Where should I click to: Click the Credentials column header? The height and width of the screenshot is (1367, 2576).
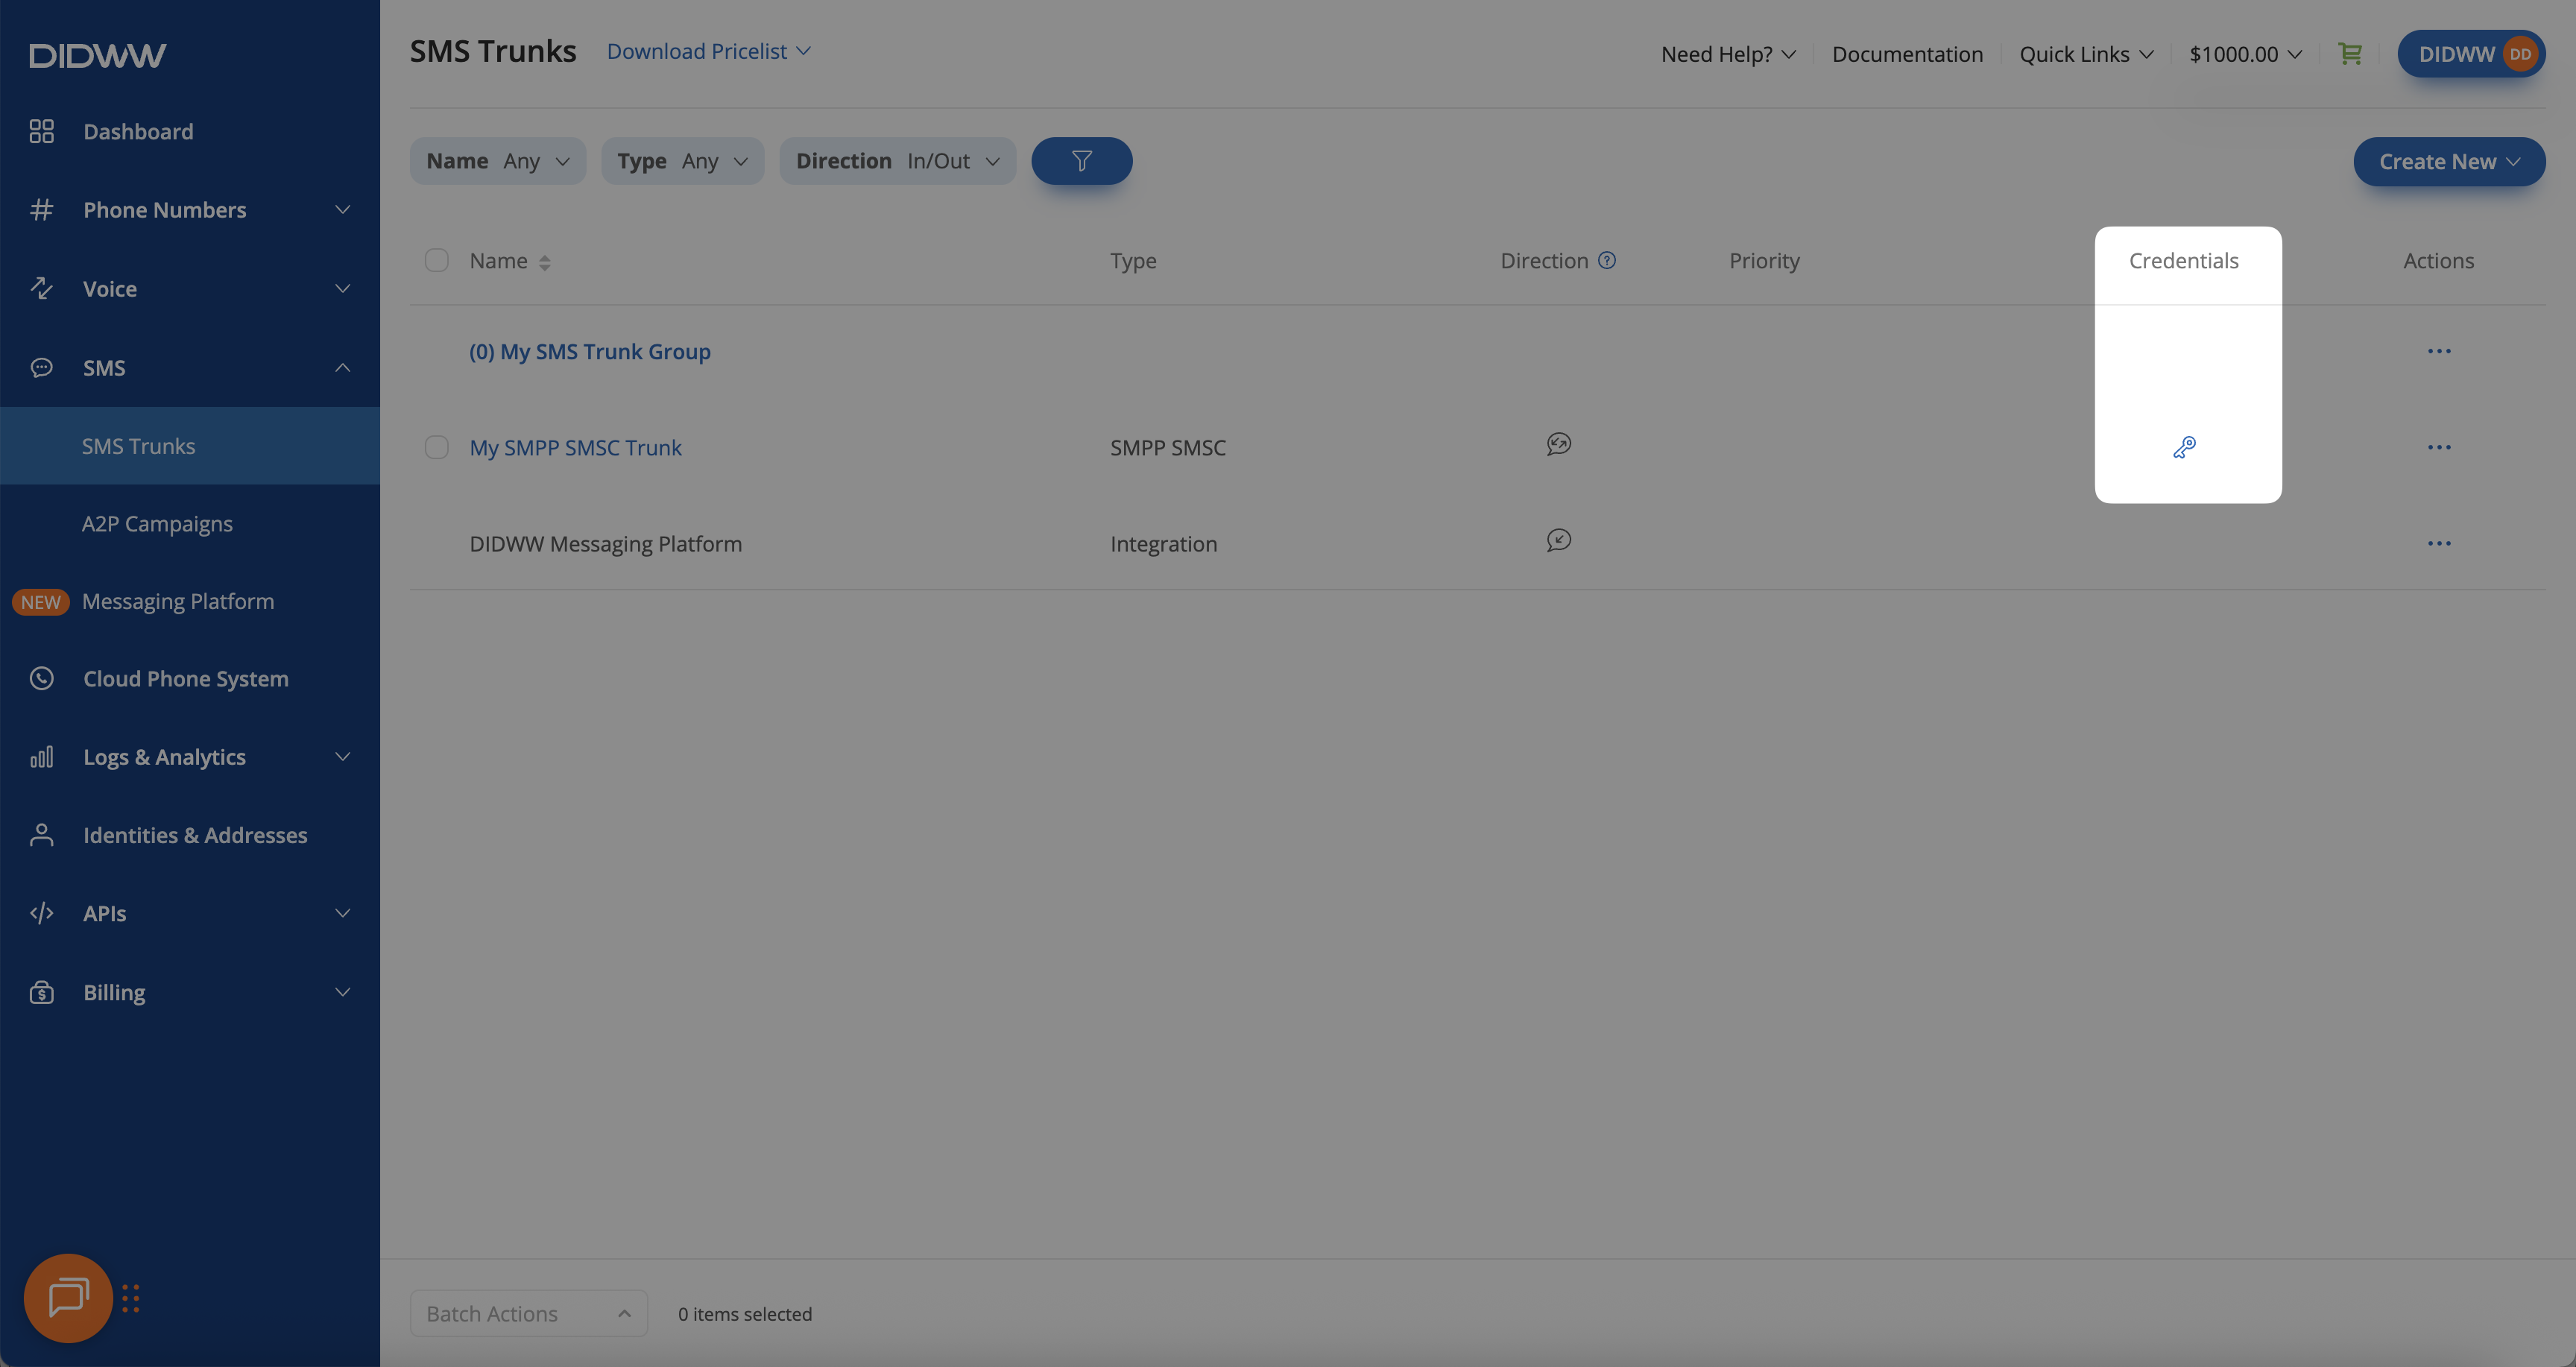[x=2184, y=261]
